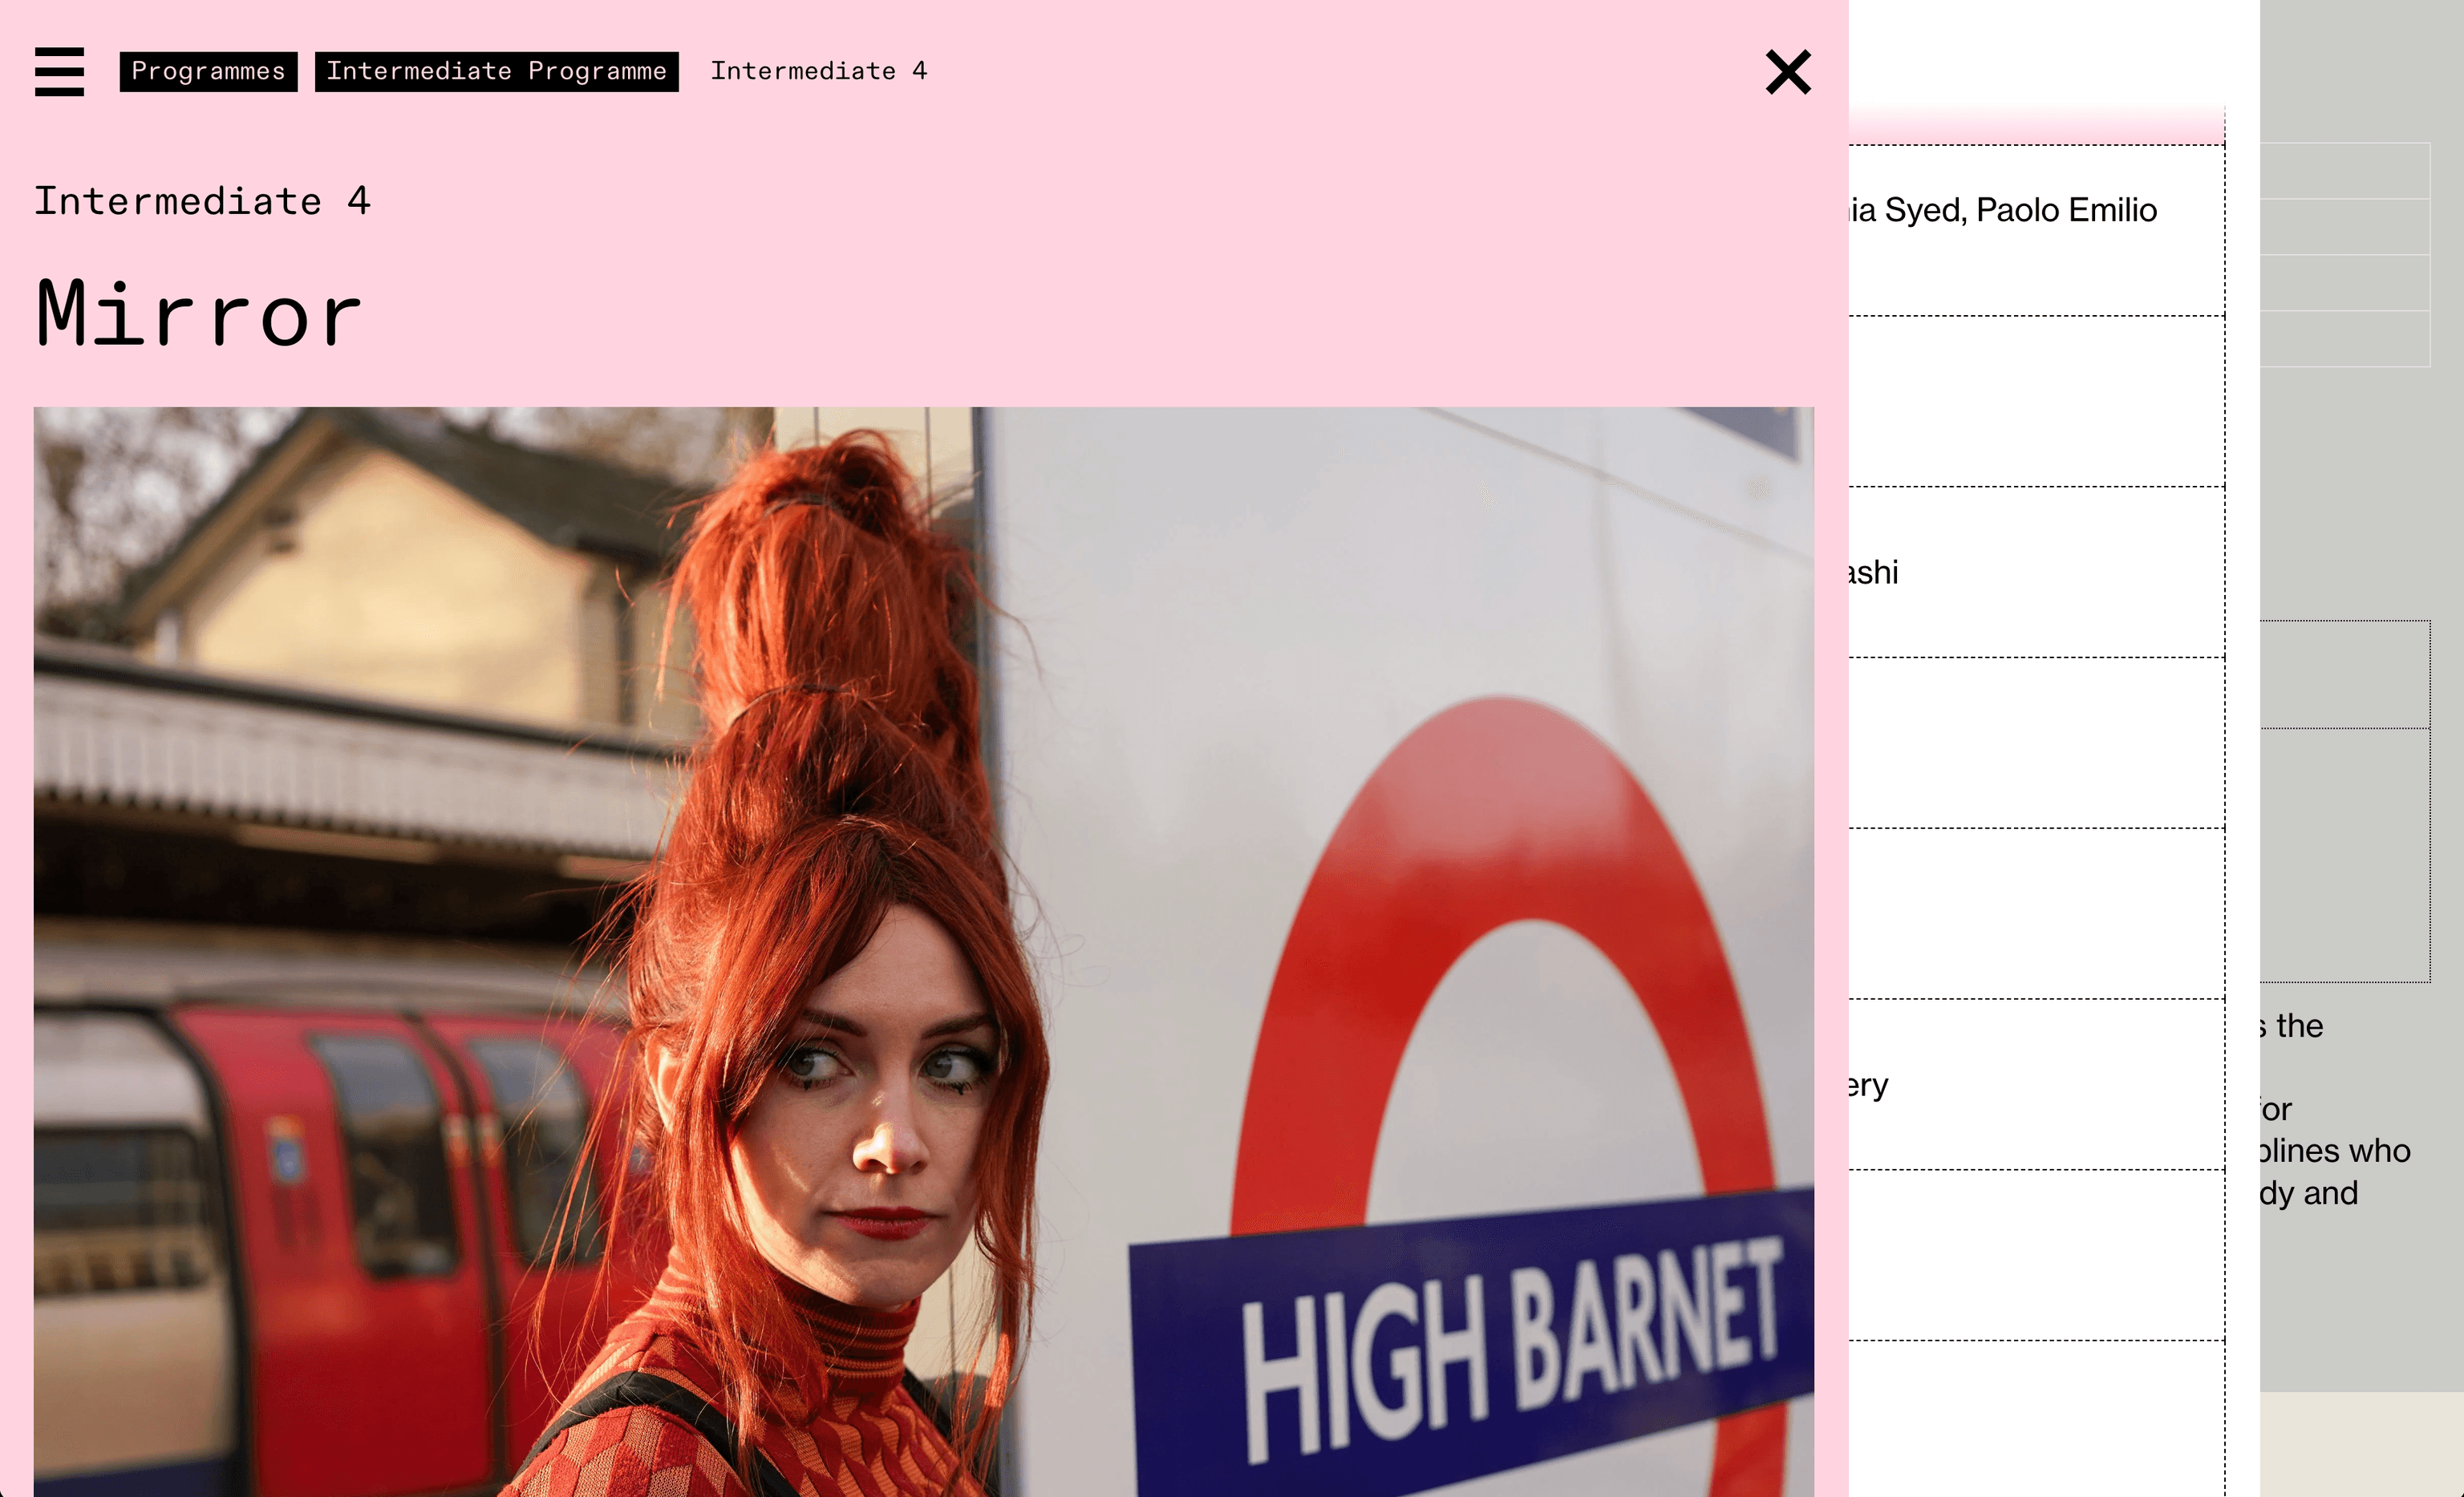Open the hamburger menu icon
This screenshot has height=1497, width=2464.
click(x=59, y=71)
